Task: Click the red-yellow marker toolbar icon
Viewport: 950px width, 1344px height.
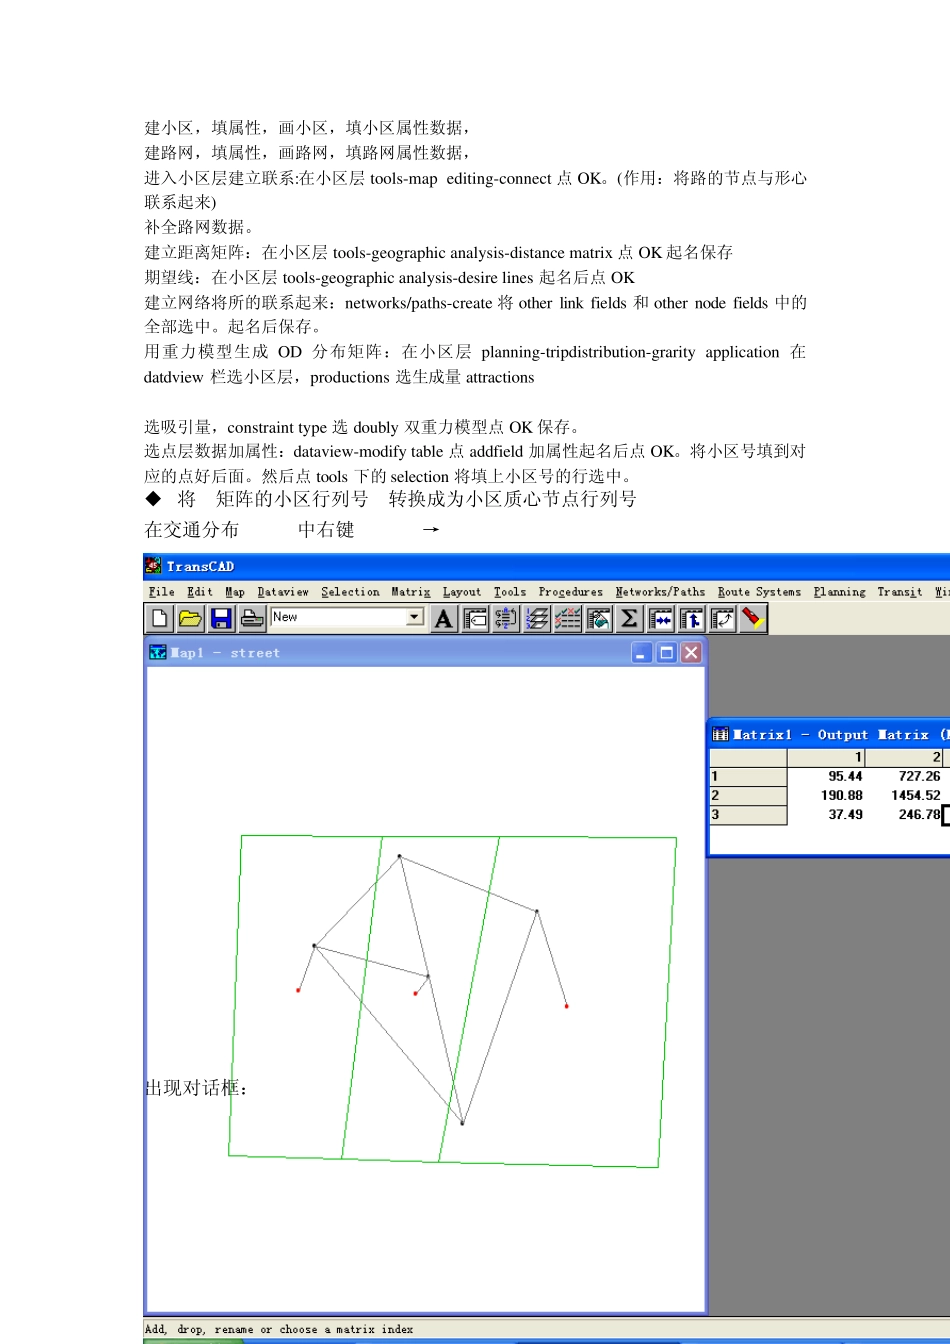Action: pyautogui.click(x=753, y=619)
